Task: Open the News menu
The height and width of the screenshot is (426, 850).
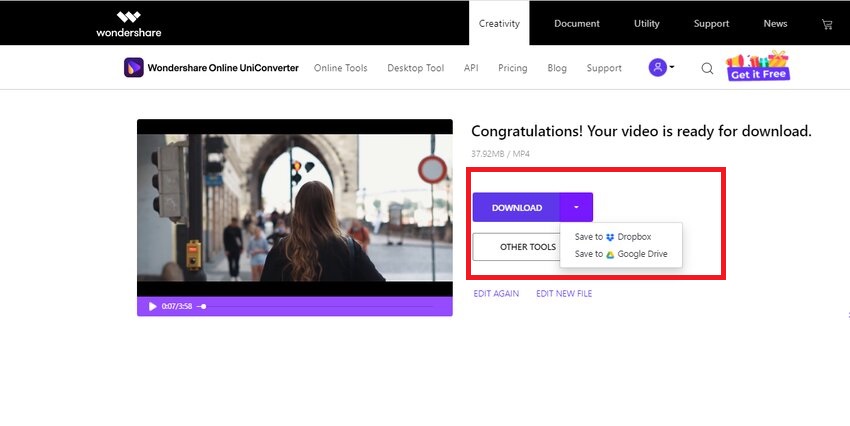Action: click(x=775, y=23)
